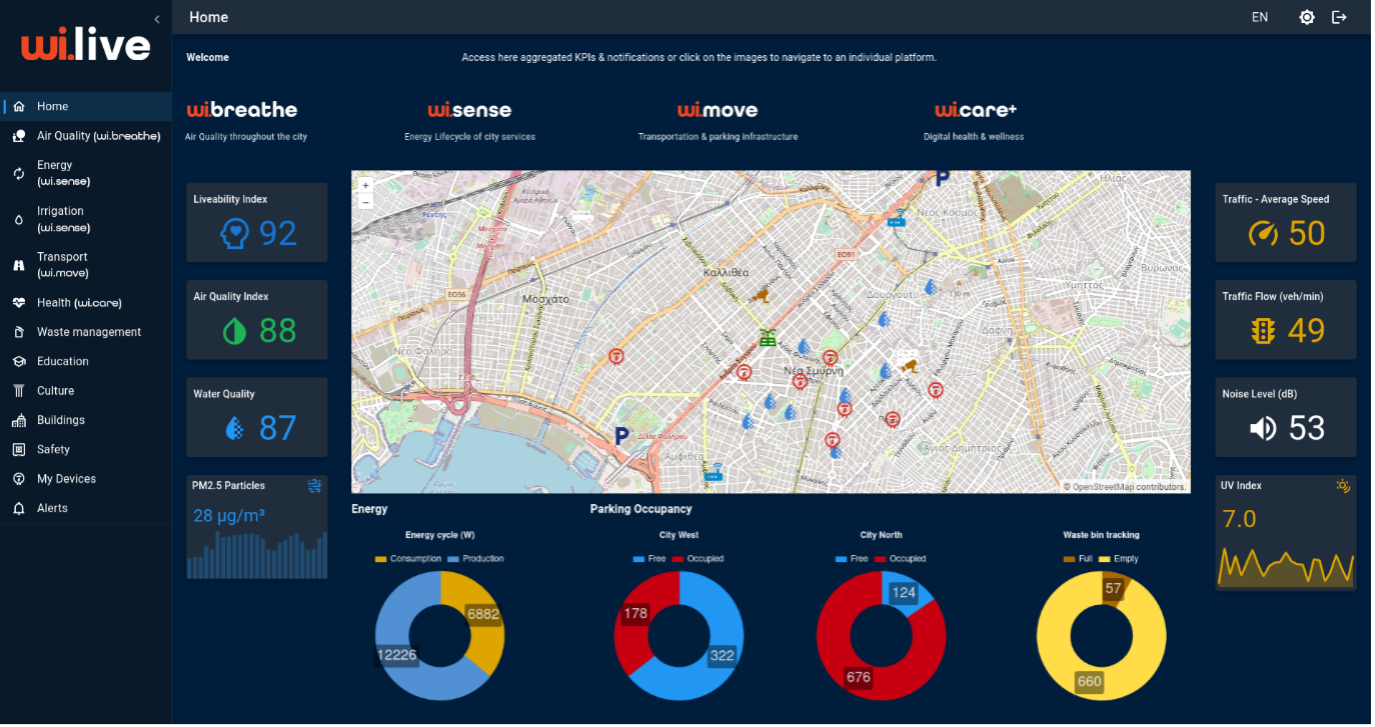Click the UV Index sun icon

(x=1343, y=486)
